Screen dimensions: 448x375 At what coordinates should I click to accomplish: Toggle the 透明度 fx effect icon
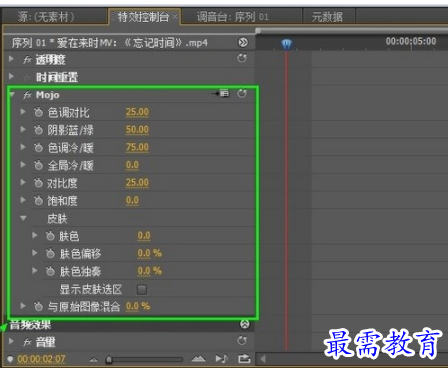pos(27,60)
